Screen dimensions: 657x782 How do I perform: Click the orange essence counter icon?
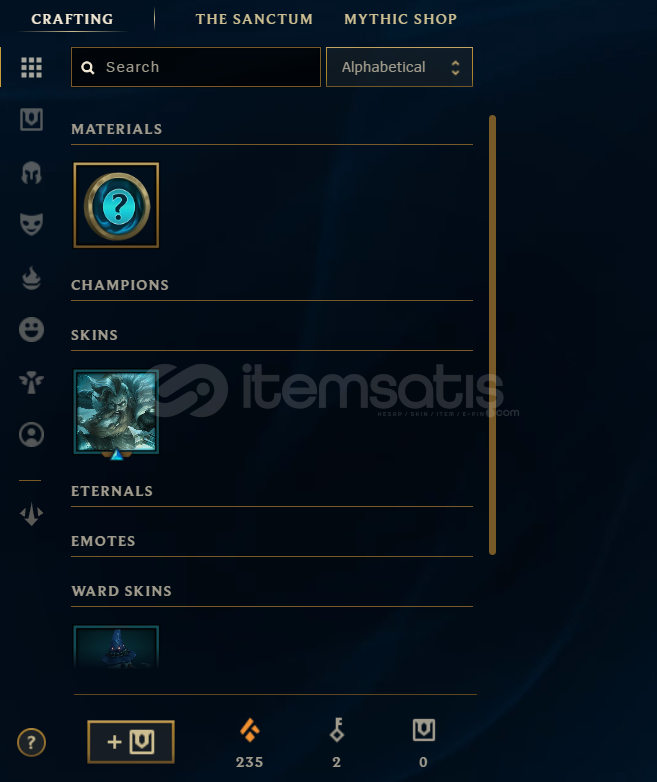coord(249,730)
